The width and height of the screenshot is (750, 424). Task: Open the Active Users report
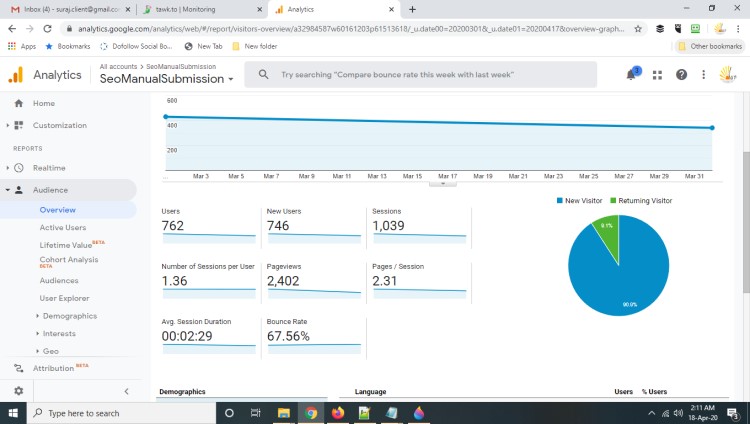[63, 227]
